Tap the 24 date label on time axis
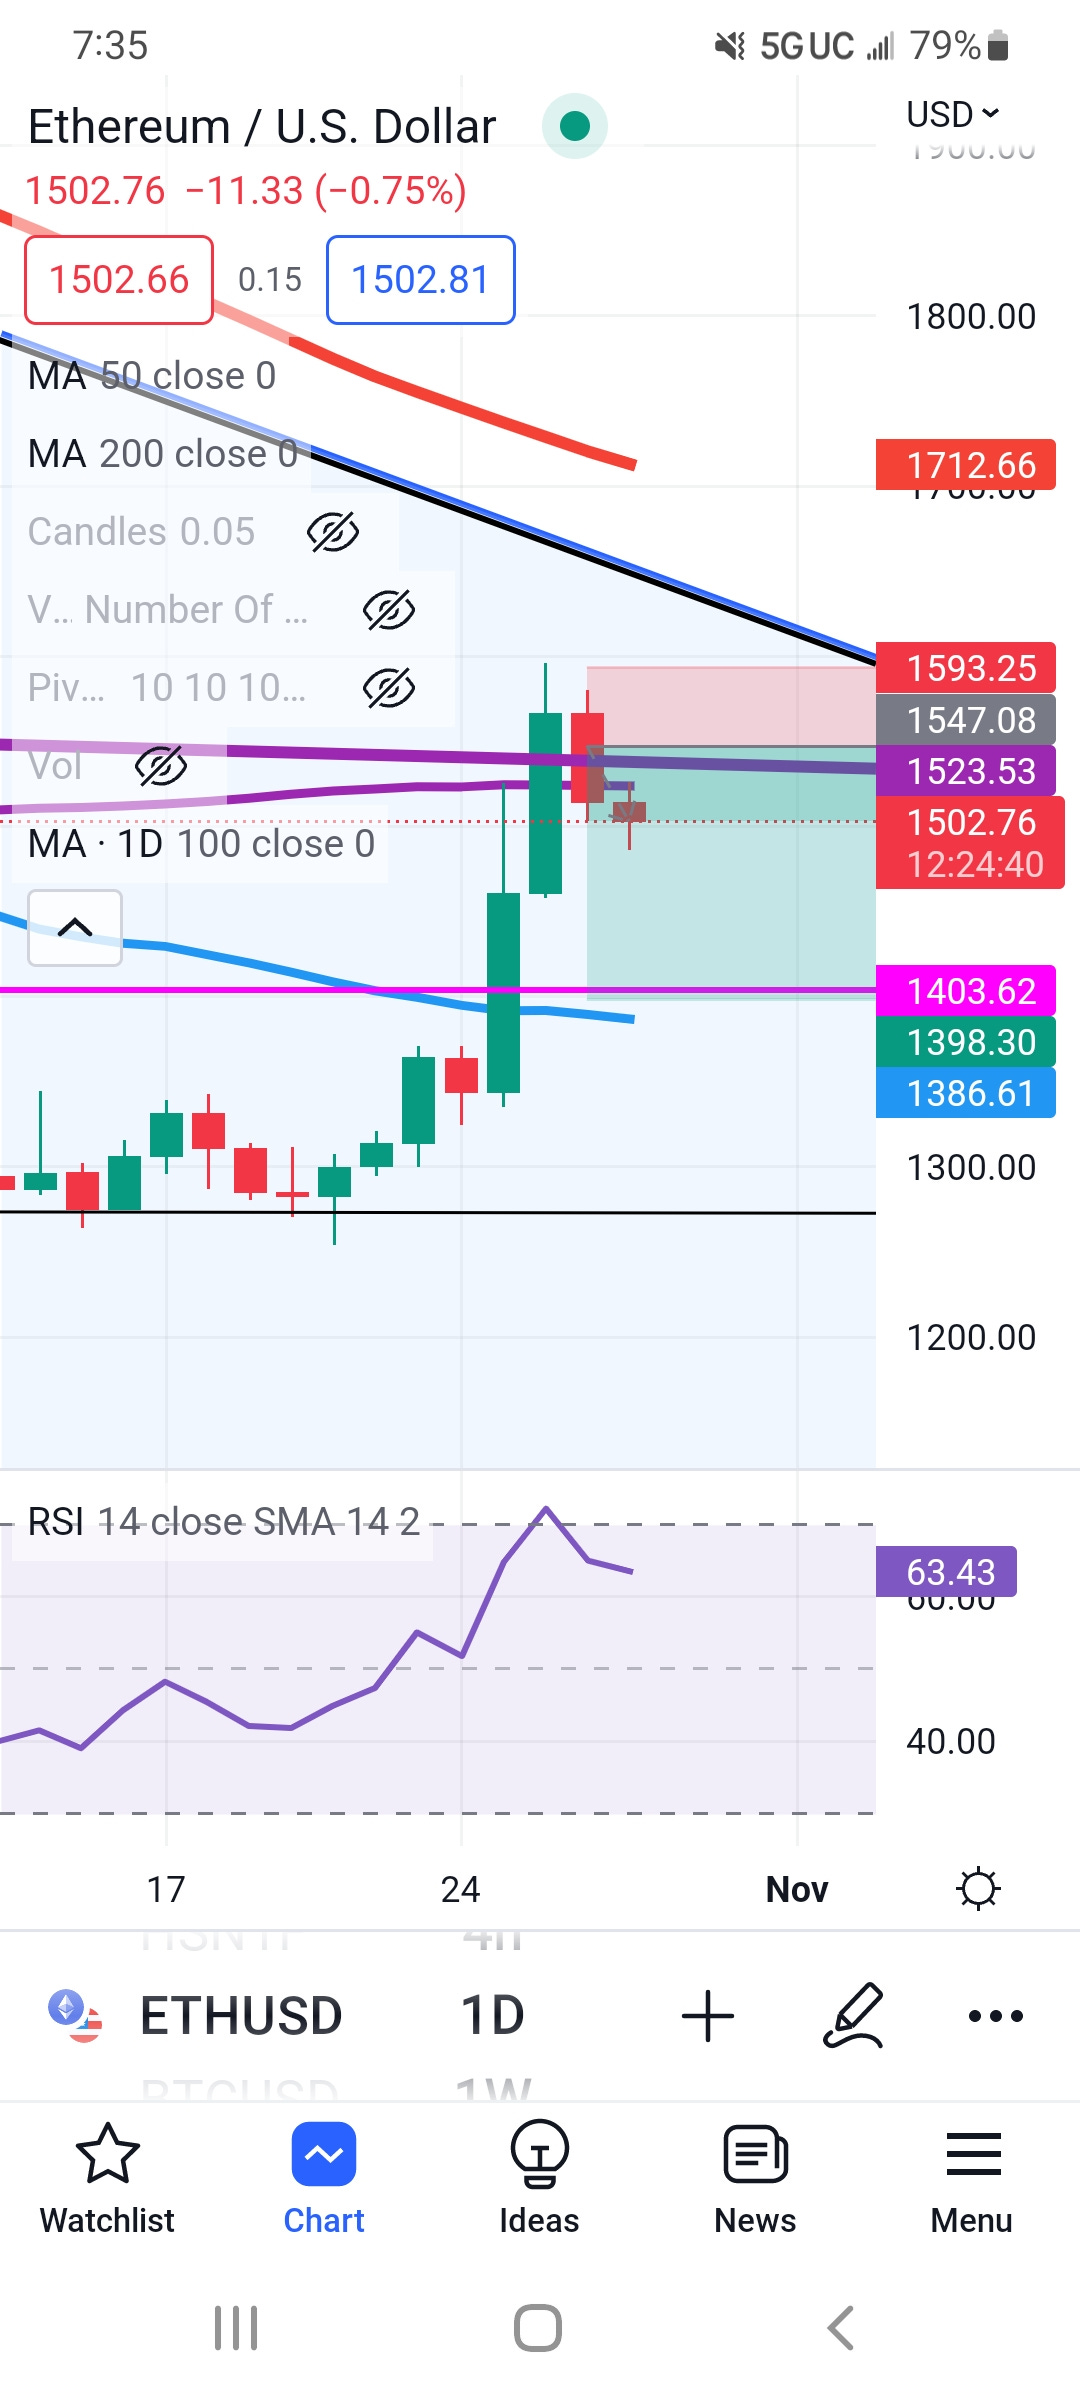Screen dimensions: 1080x2400 click(x=460, y=1889)
